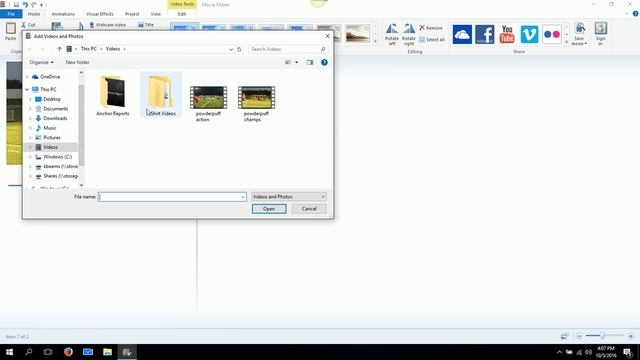Switch to the Visual Effects tab

(100, 14)
